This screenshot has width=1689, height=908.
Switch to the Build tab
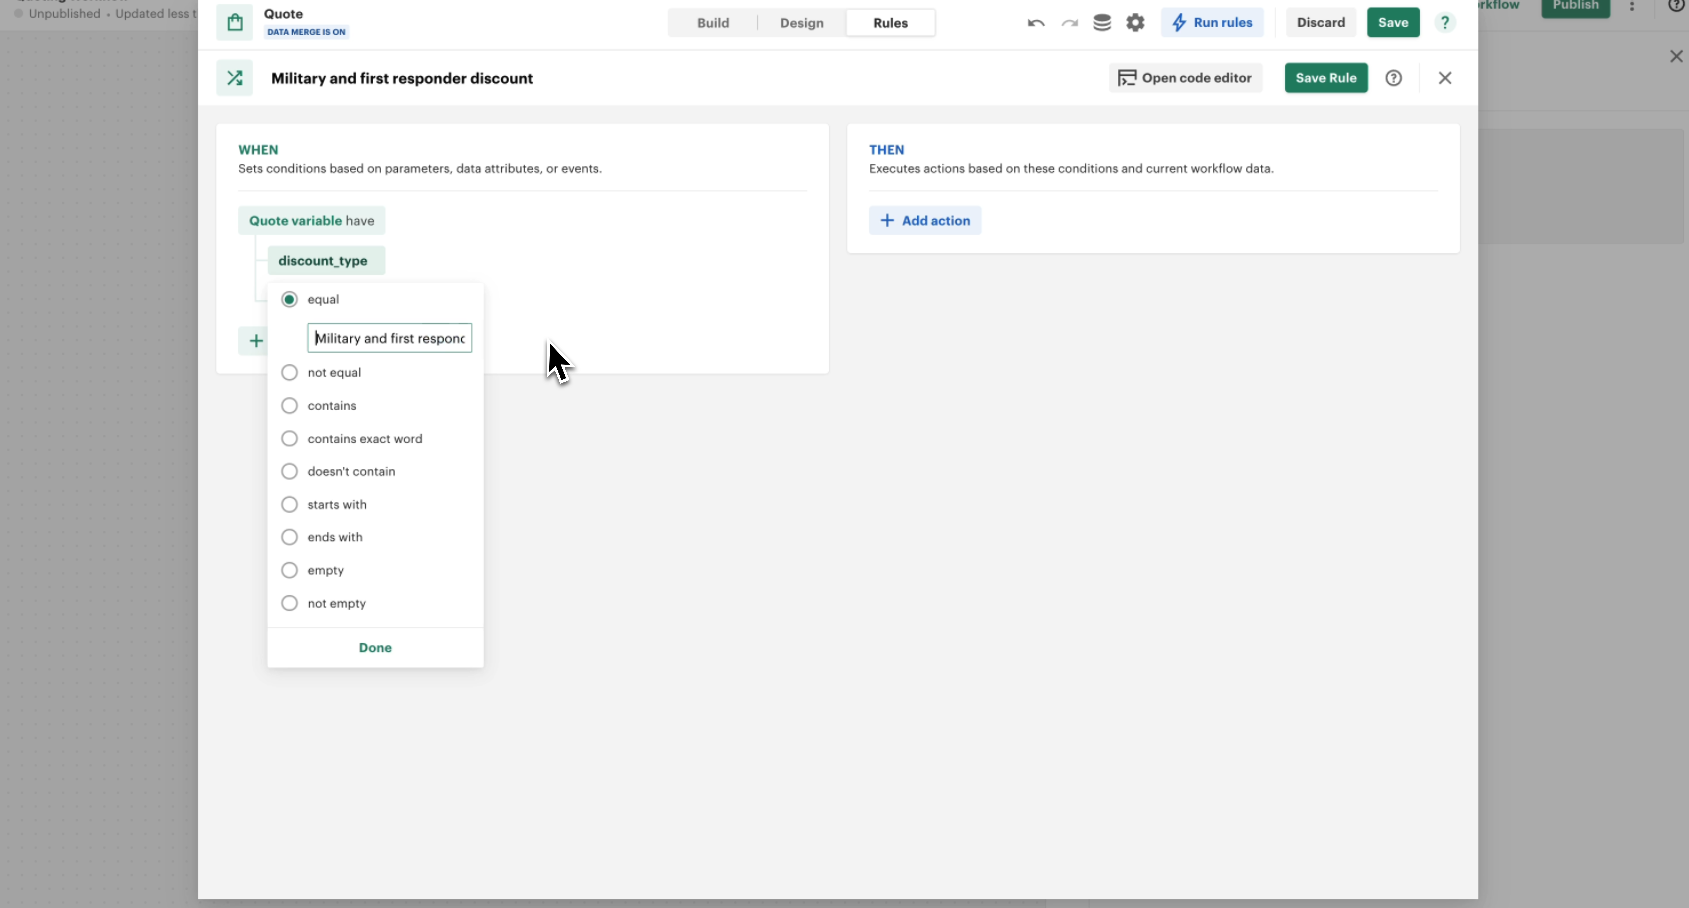tap(713, 23)
